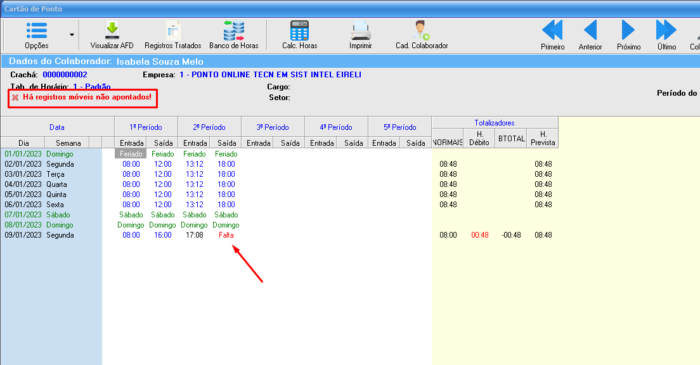Viewport: 700px width, 365px height.
Task: Click the highlighted Feriado cell on 01/01/2023
Action: (131, 154)
